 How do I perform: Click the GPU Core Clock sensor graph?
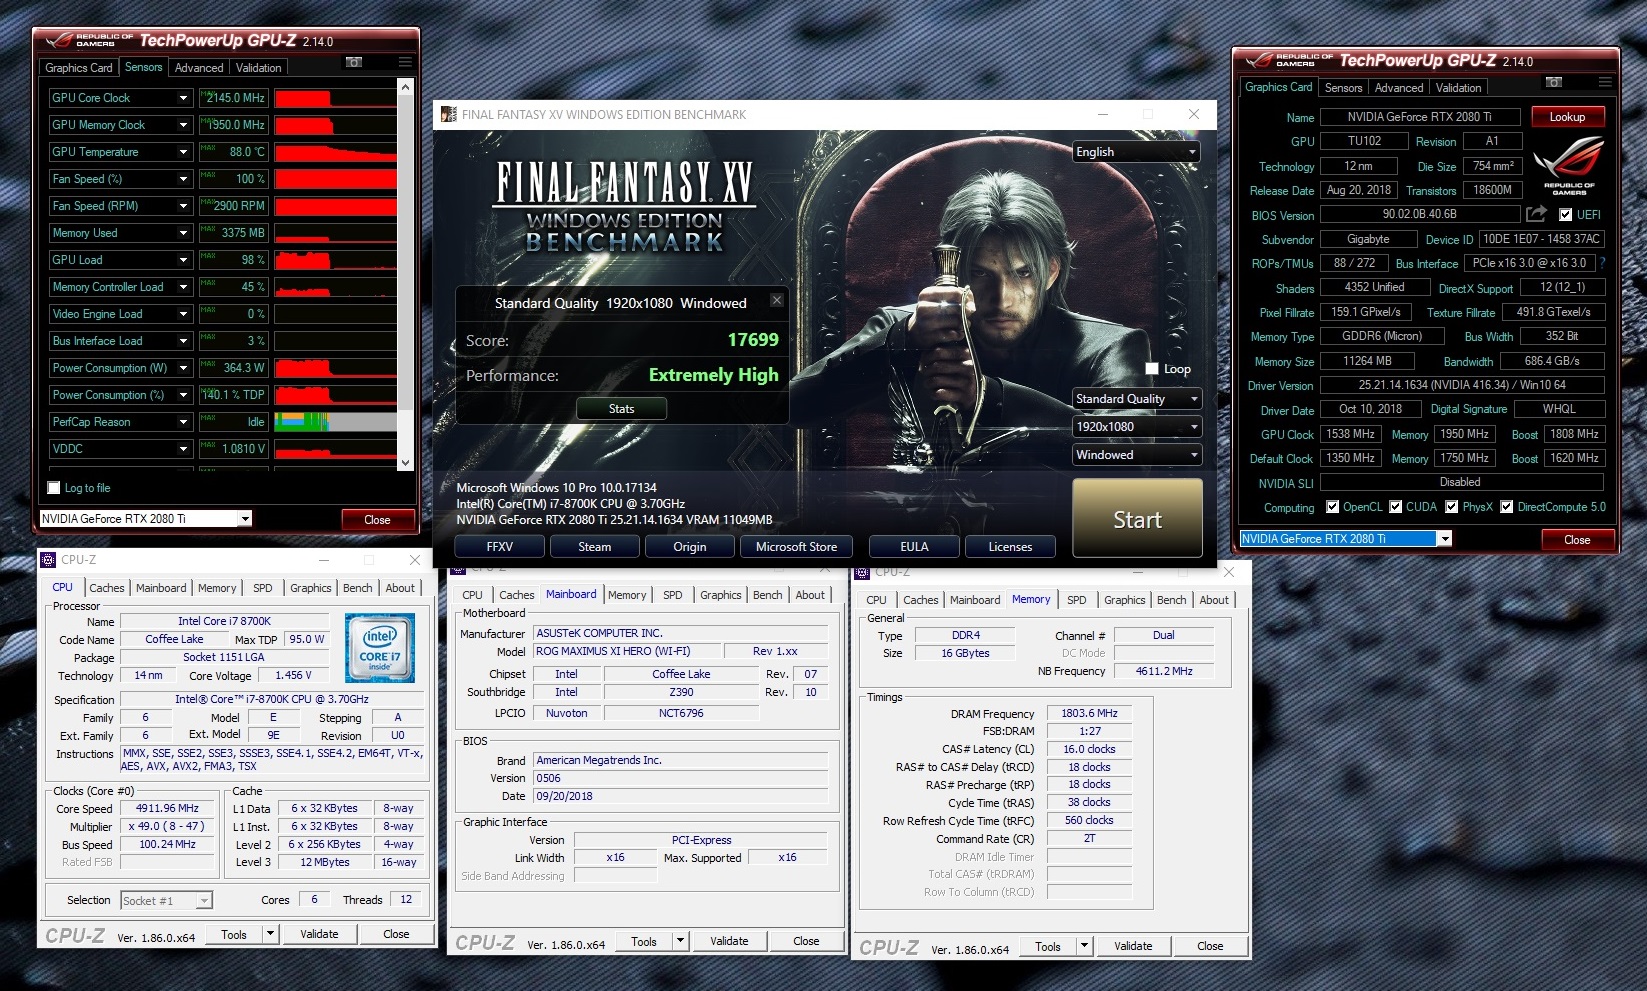coord(335,98)
